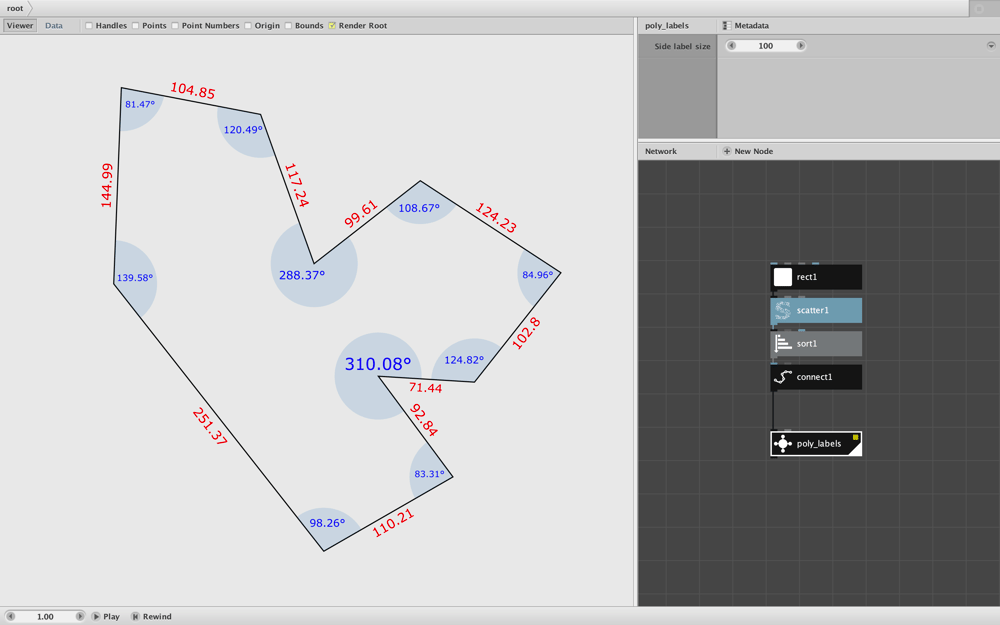Click the Side label size value field
This screenshot has width=1000, height=625.
tap(766, 46)
